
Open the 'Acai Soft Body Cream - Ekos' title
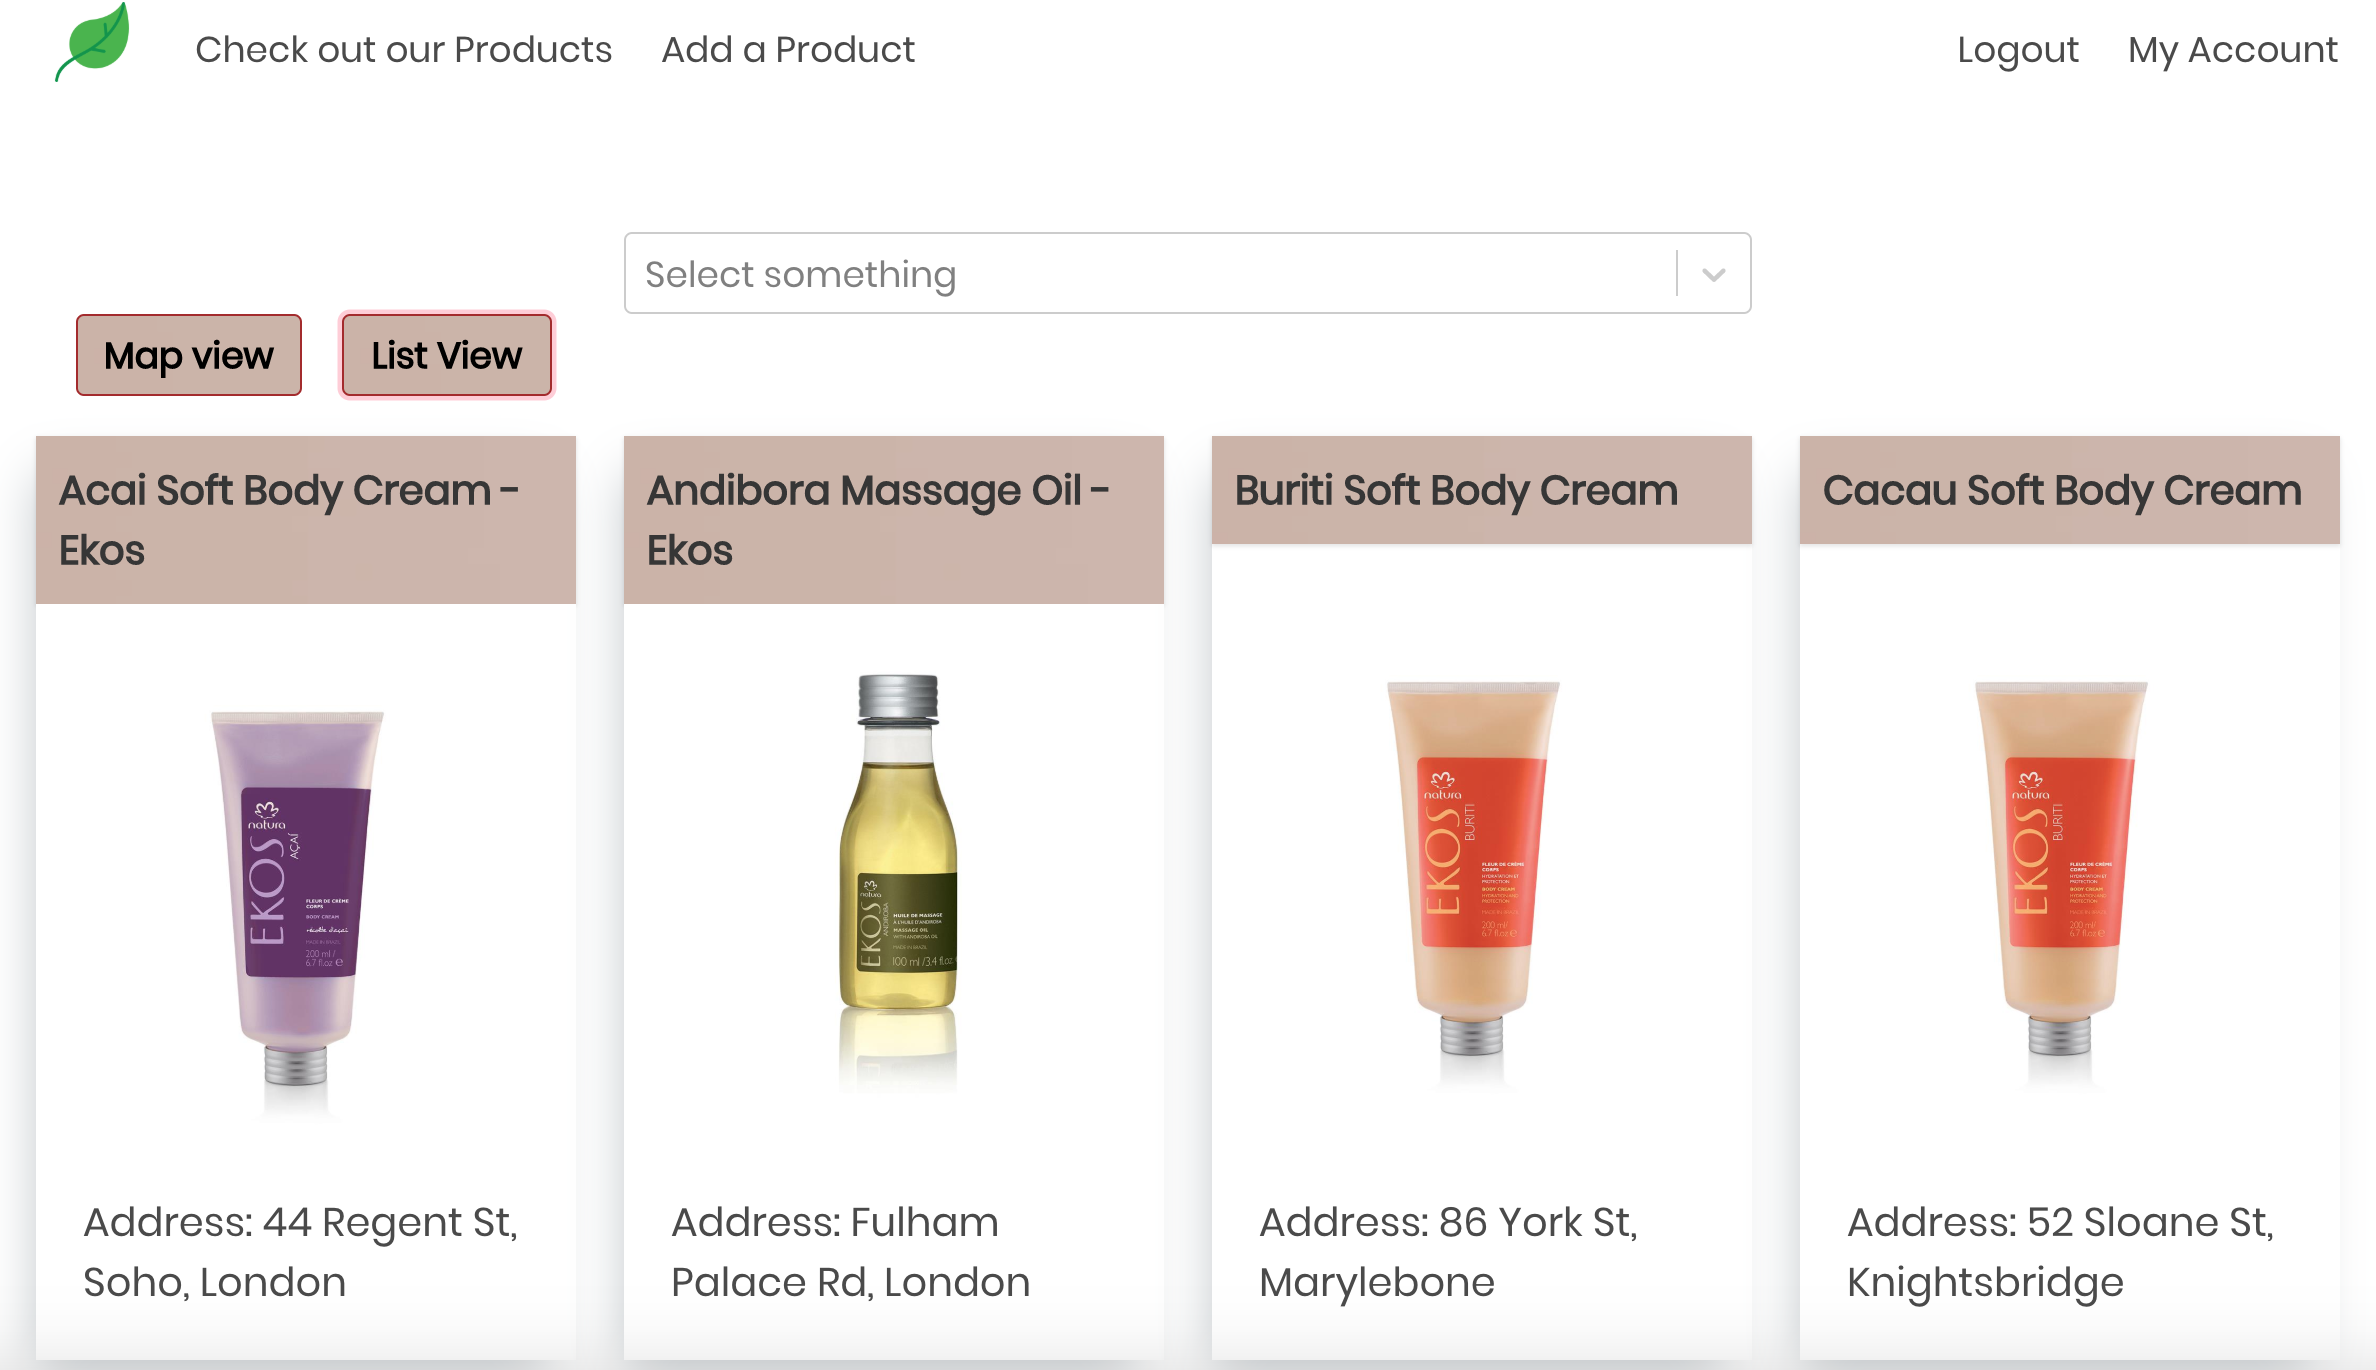point(290,519)
